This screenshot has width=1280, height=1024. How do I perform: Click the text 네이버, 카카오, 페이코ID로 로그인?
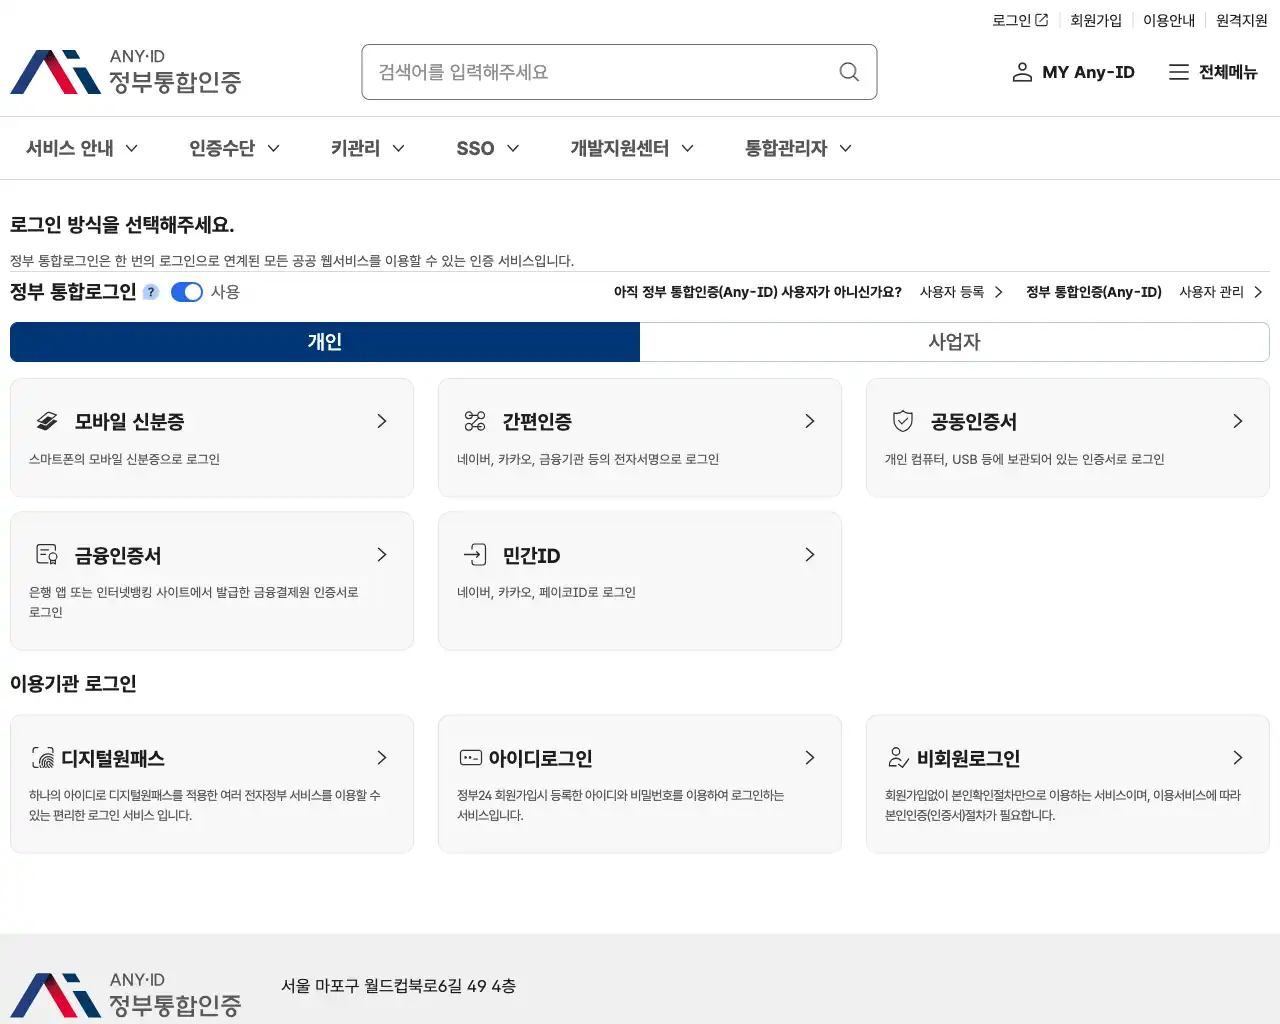[x=547, y=592]
